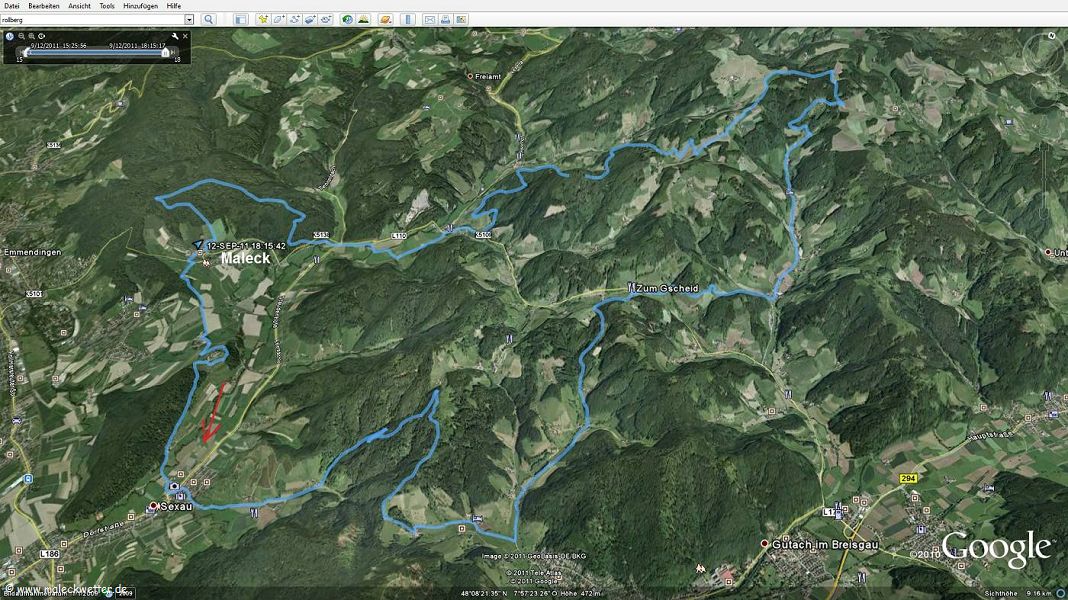Select the ruler measuring tool
Screen dimensions: 1068x600
(406, 19)
